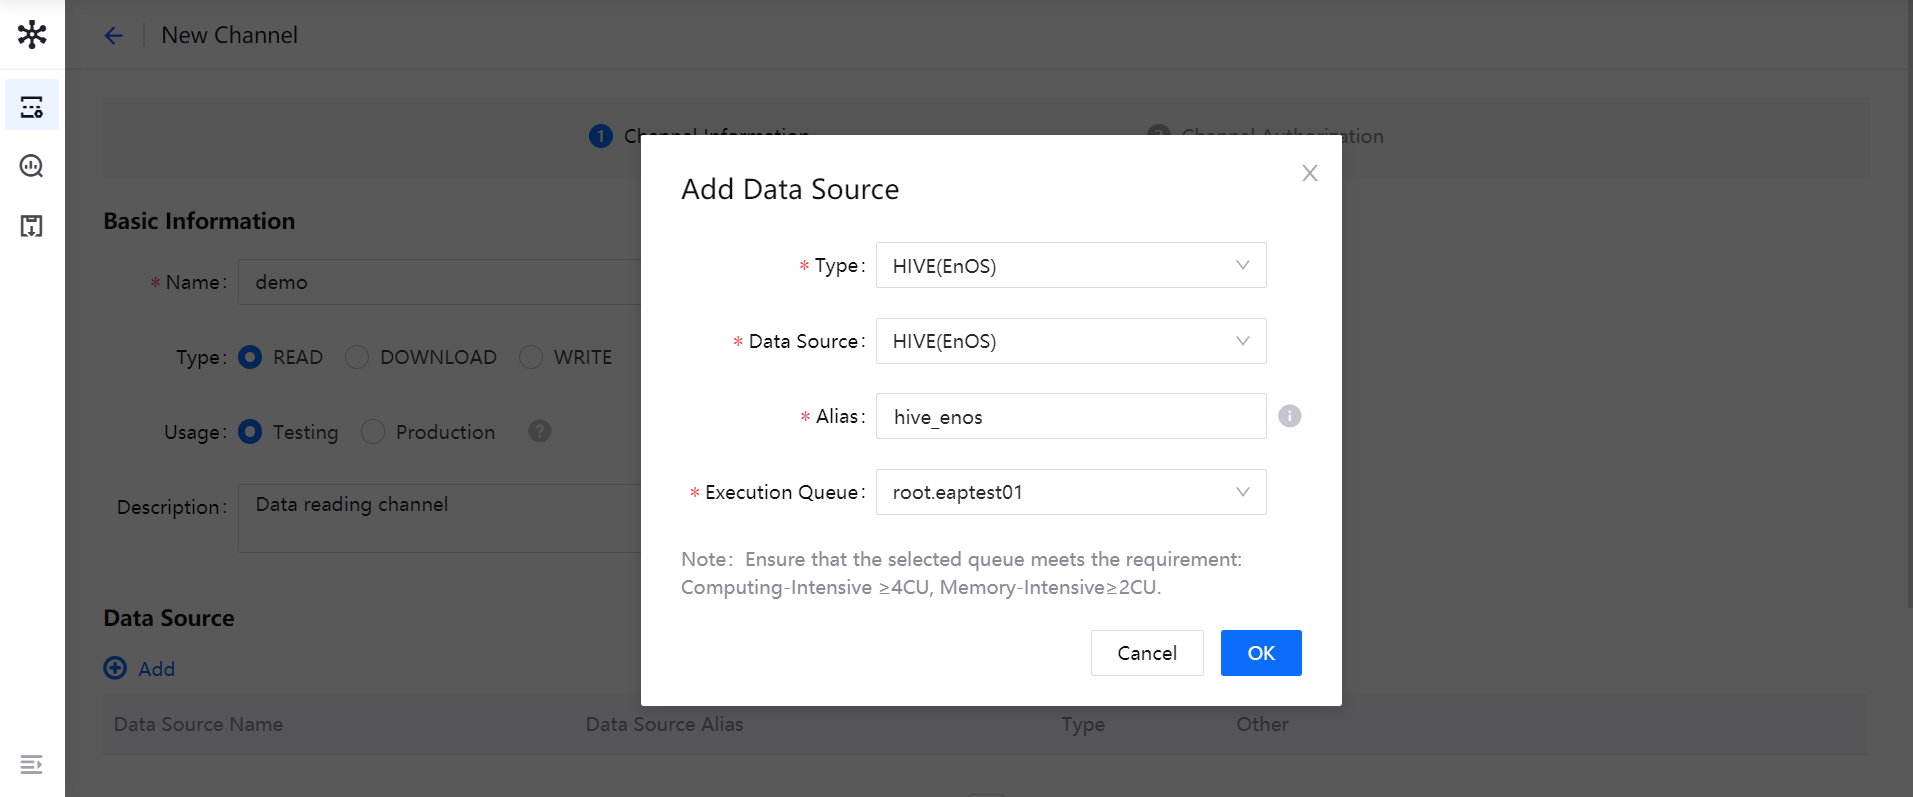1913x797 pixels.
Task: Open the download tasks sidebar icon
Action: 32,226
